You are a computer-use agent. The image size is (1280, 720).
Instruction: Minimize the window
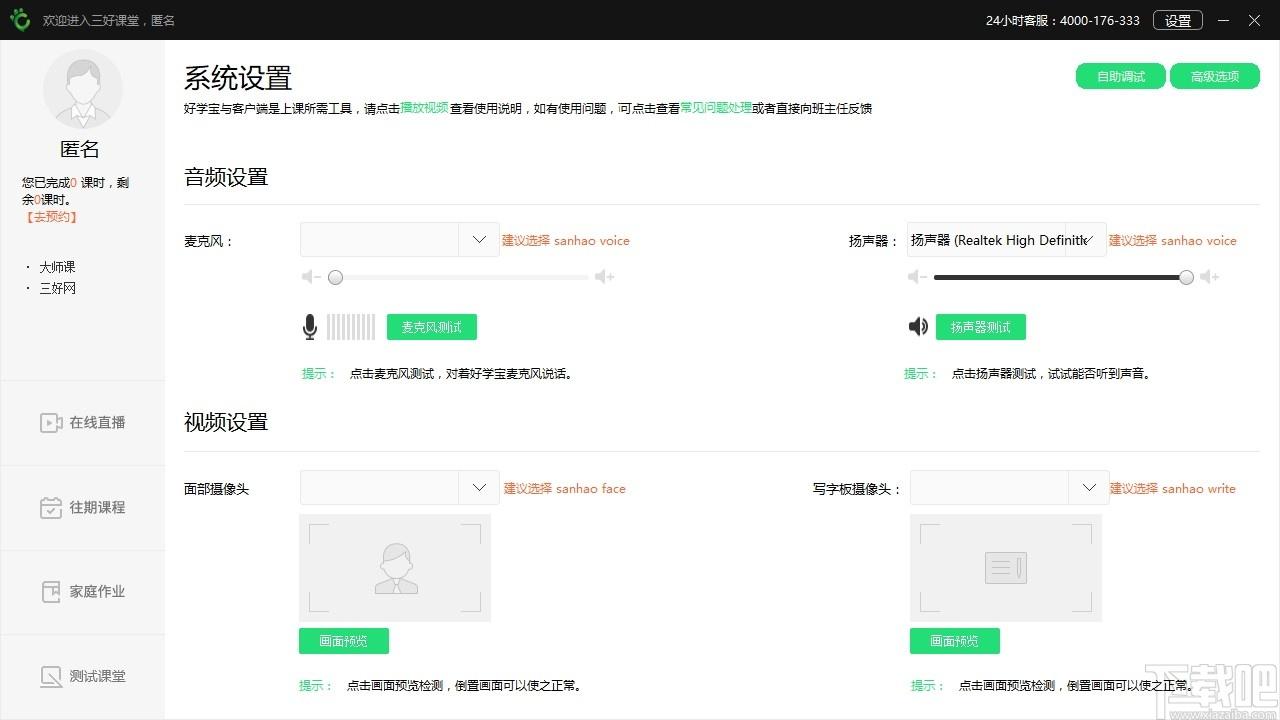pyautogui.click(x=1225, y=20)
